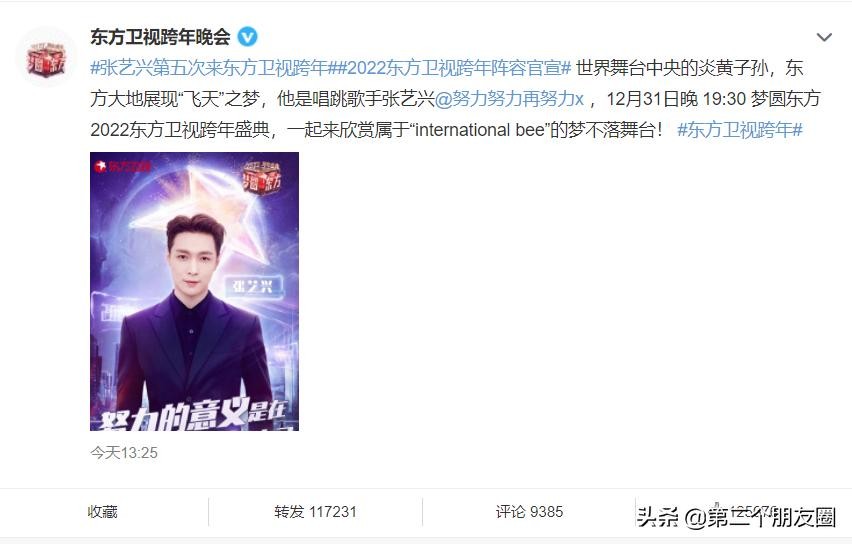Open the 今天13:25 timestamp link
This screenshot has width=852, height=544.
click(x=124, y=453)
